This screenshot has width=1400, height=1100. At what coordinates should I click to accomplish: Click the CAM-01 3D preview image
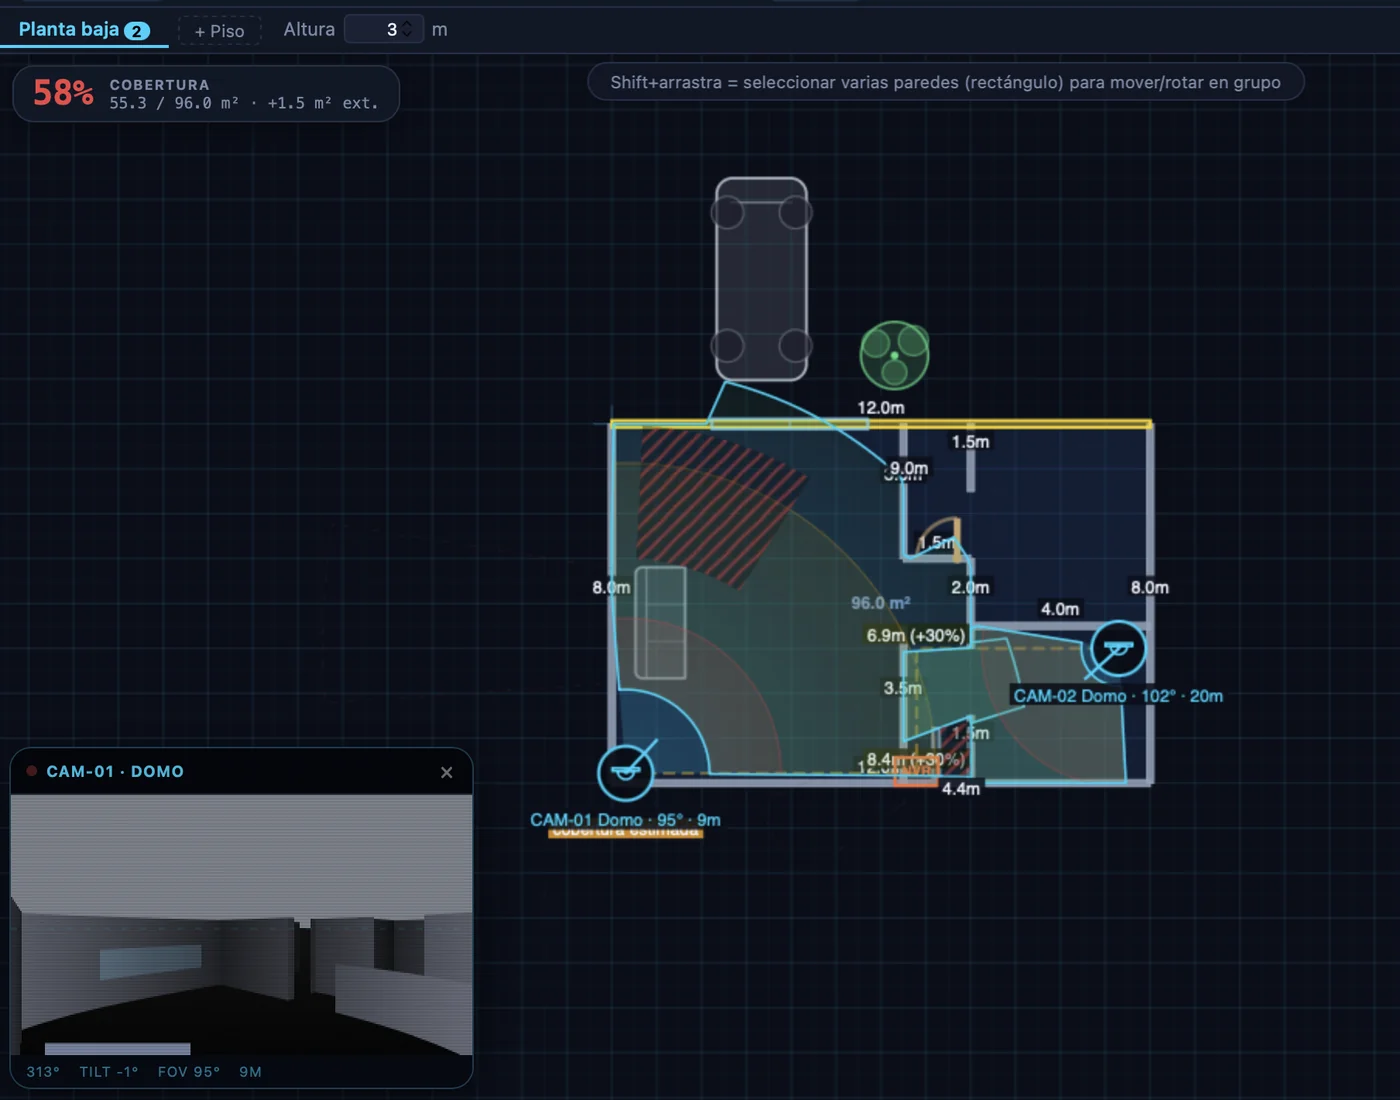pyautogui.click(x=241, y=925)
